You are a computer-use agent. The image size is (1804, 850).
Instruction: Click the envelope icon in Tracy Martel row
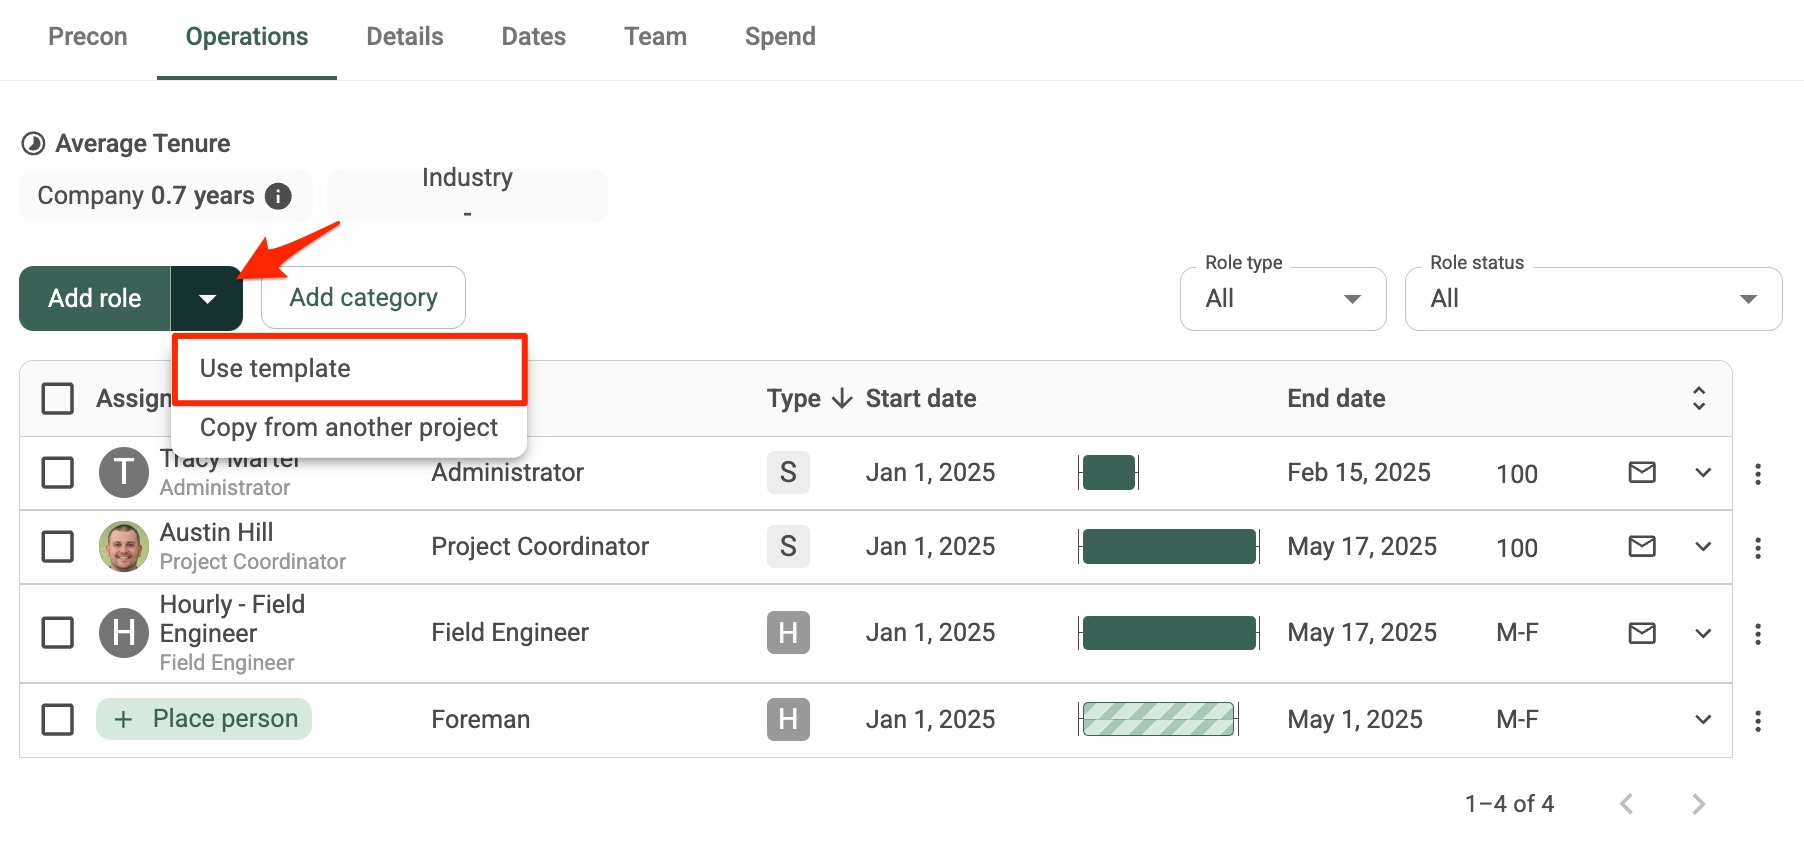point(1642,472)
